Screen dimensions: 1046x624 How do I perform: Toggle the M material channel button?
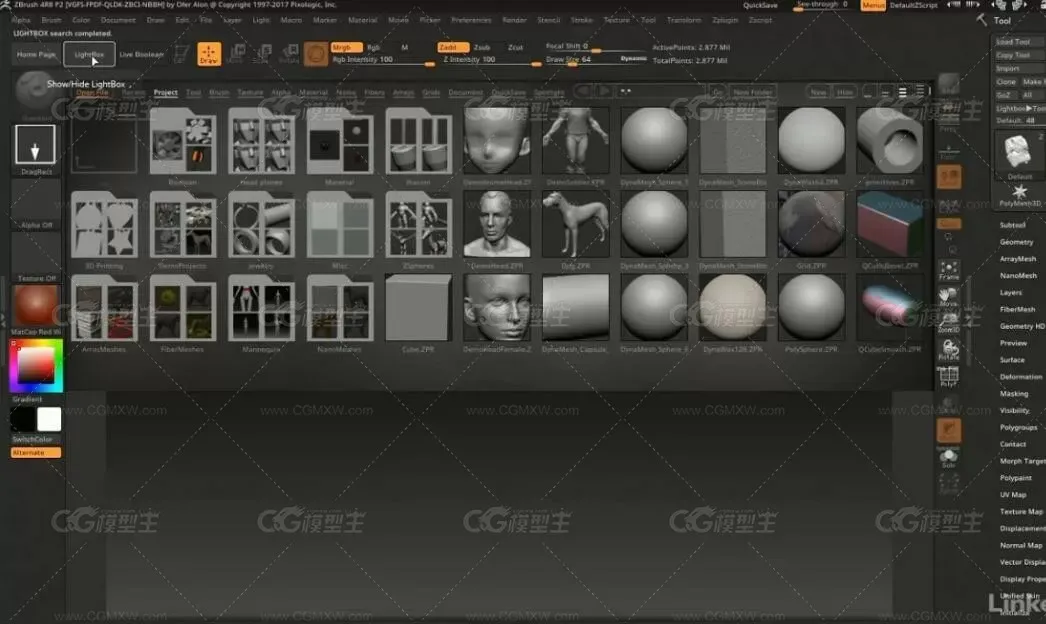404,47
